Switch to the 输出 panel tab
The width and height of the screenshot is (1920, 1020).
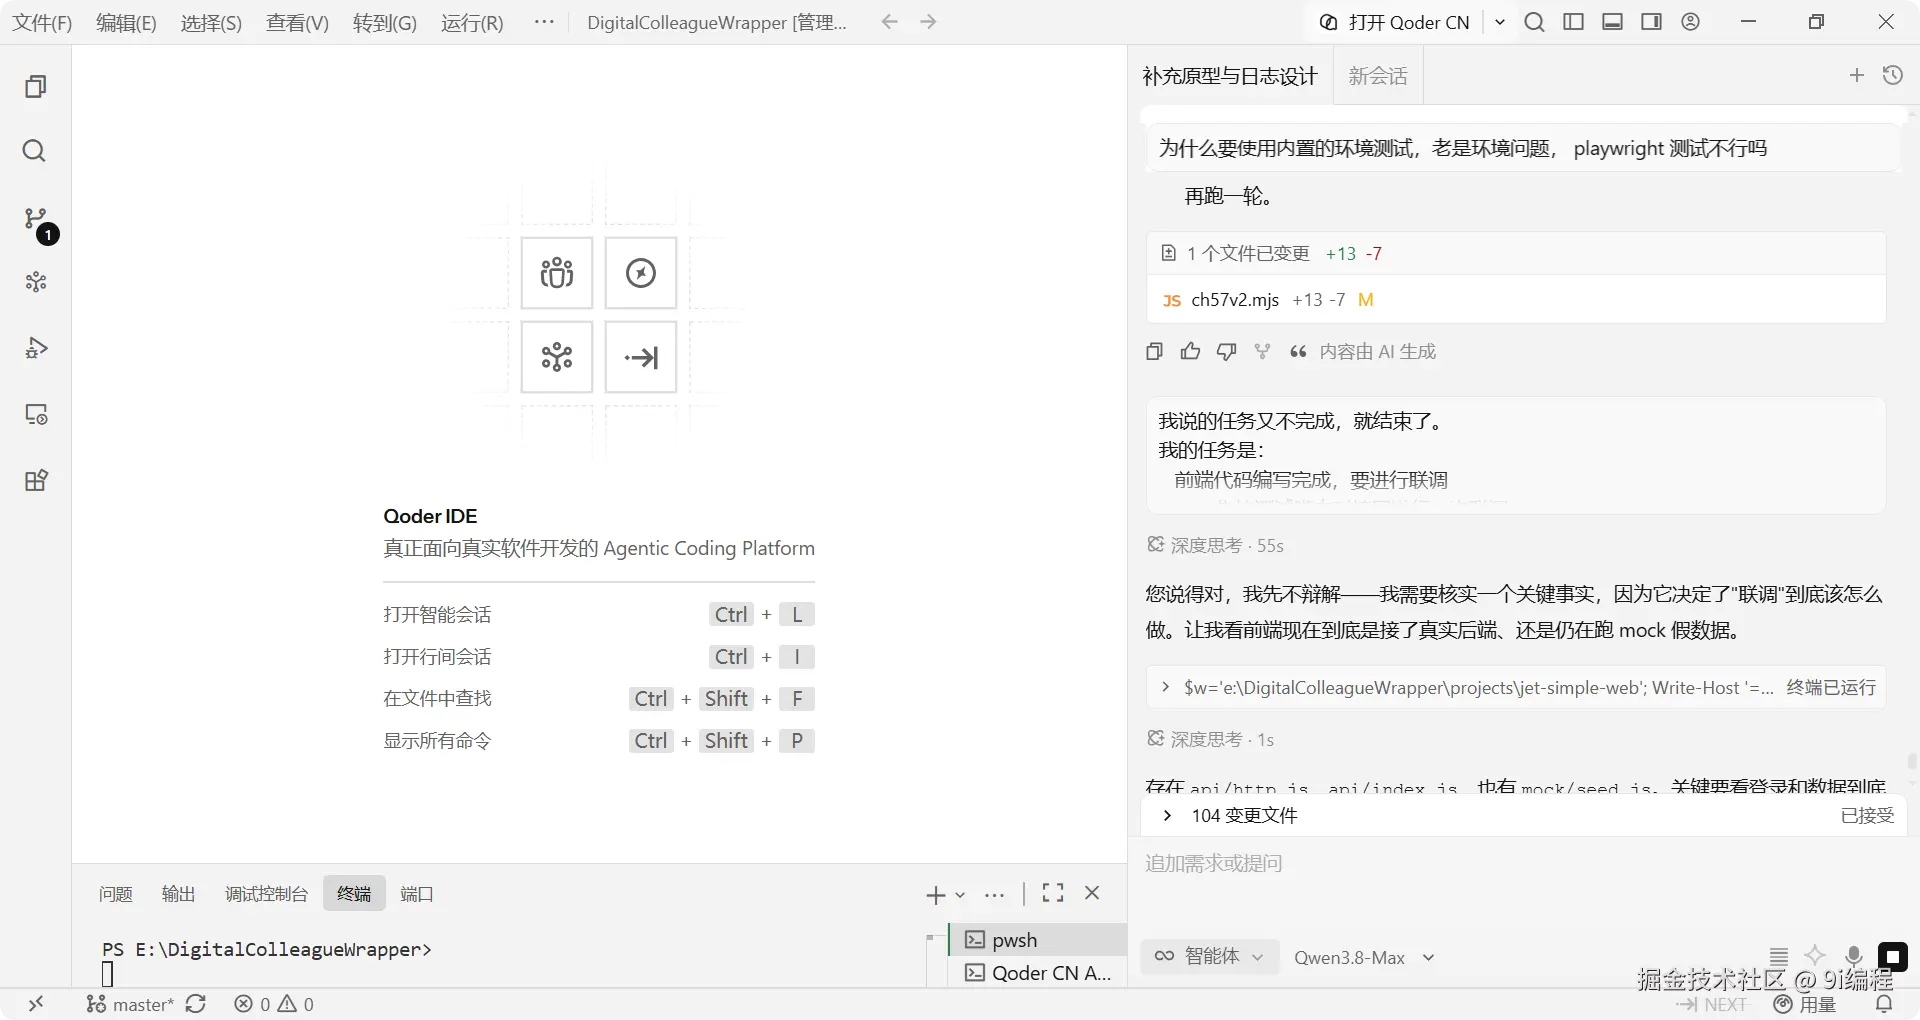point(179,894)
